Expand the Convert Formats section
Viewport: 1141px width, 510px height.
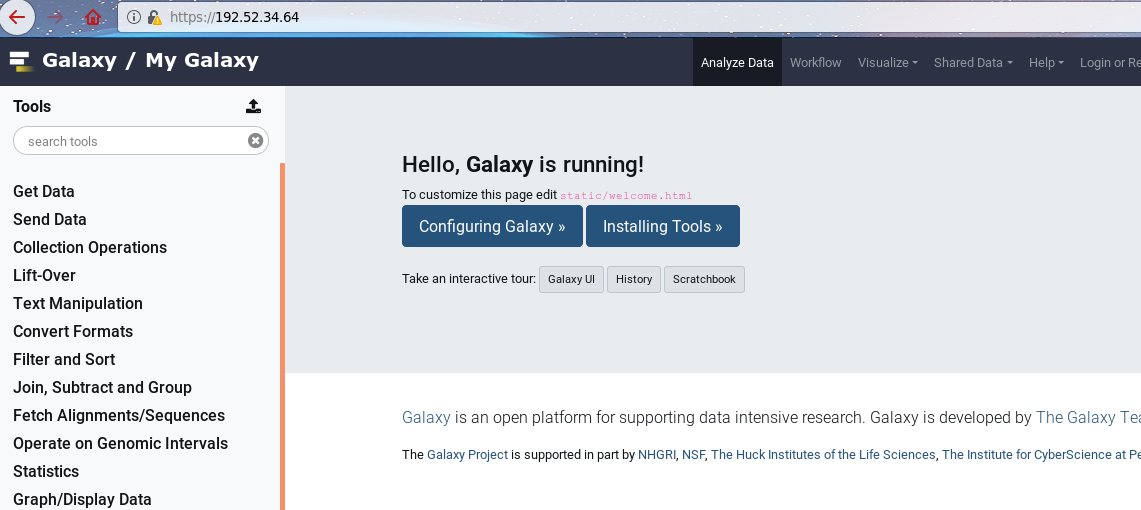tap(73, 331)
